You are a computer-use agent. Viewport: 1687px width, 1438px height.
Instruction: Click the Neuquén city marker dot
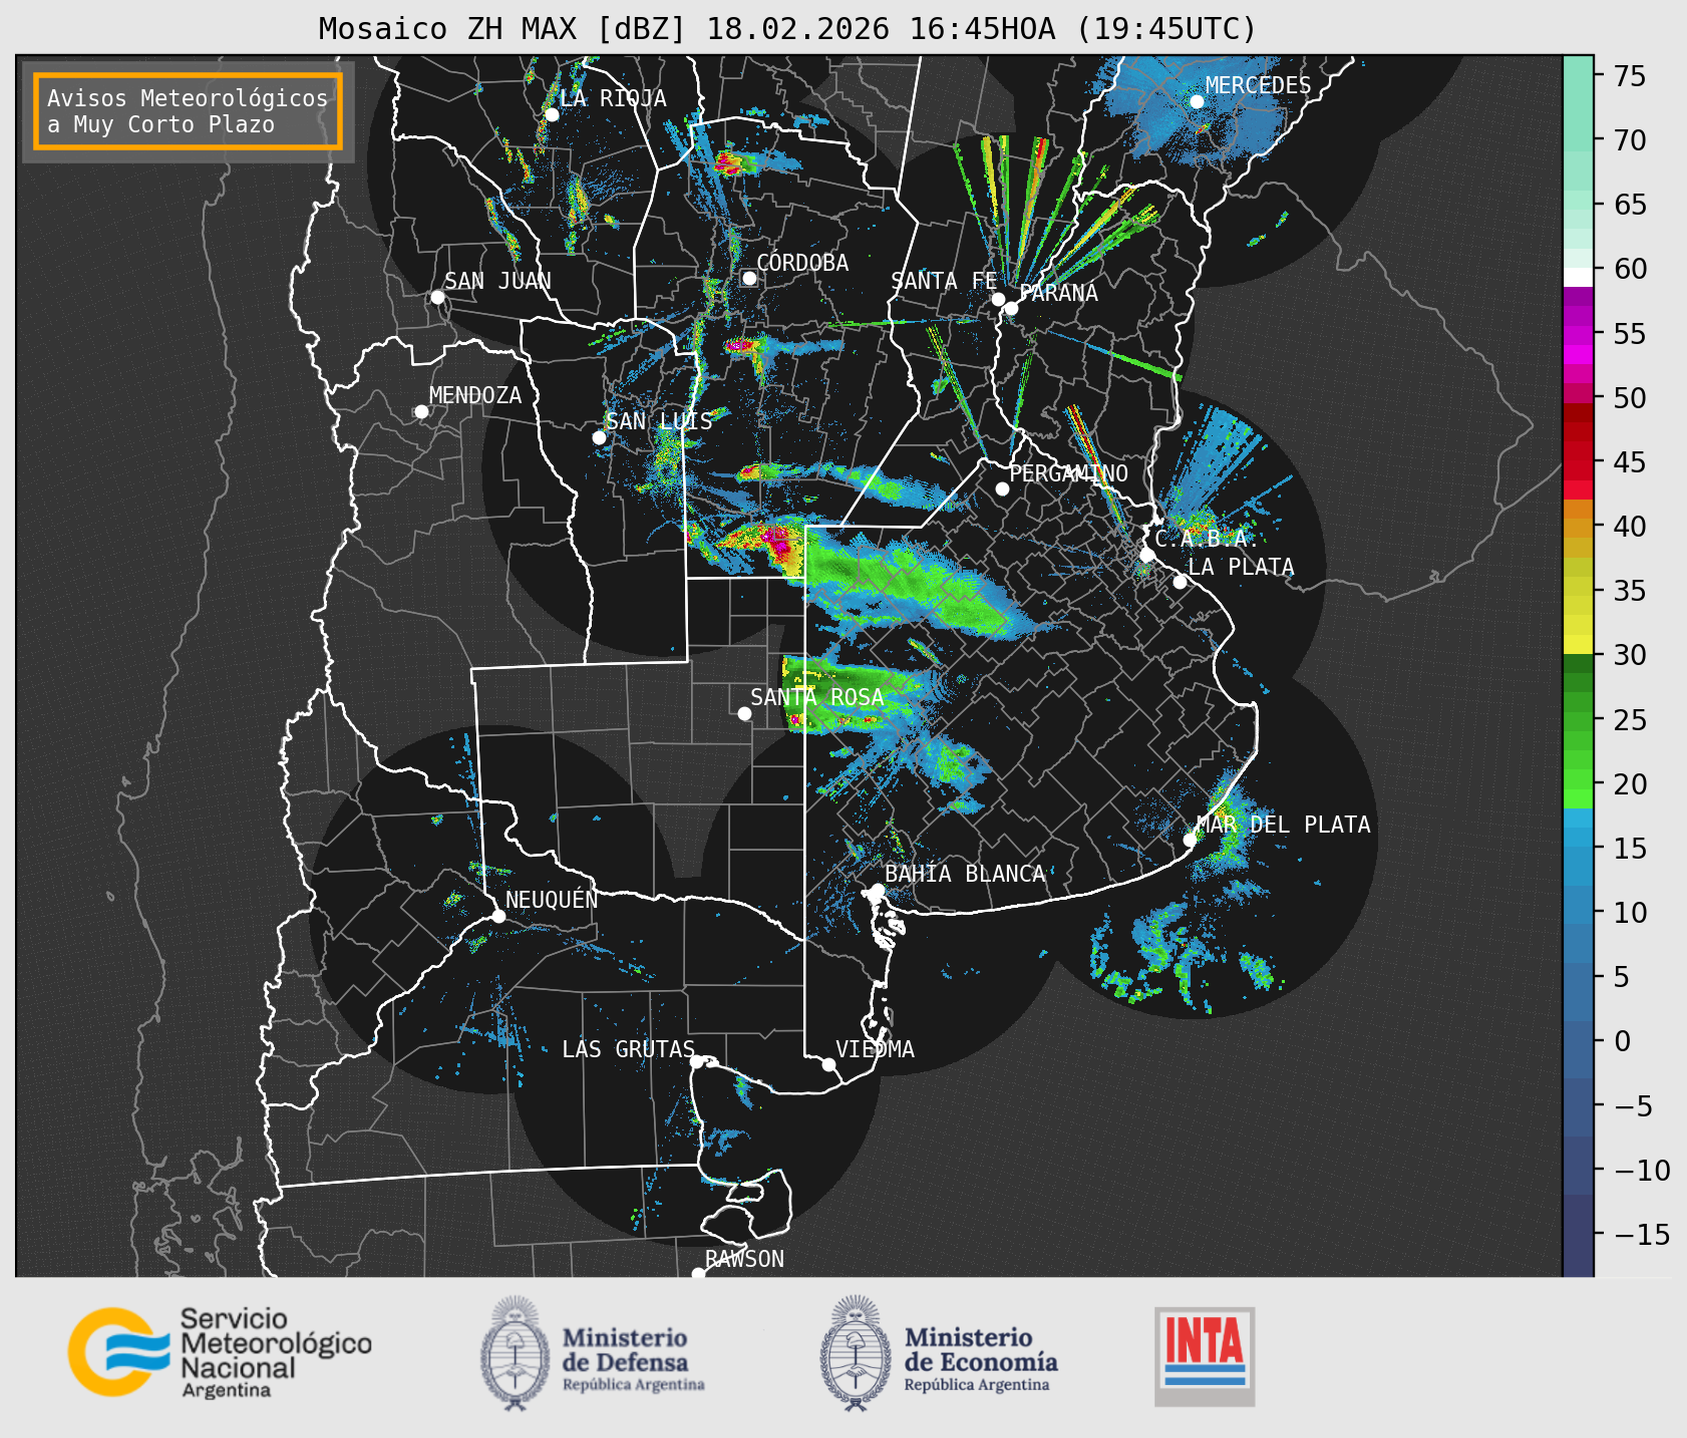point(498,916)
